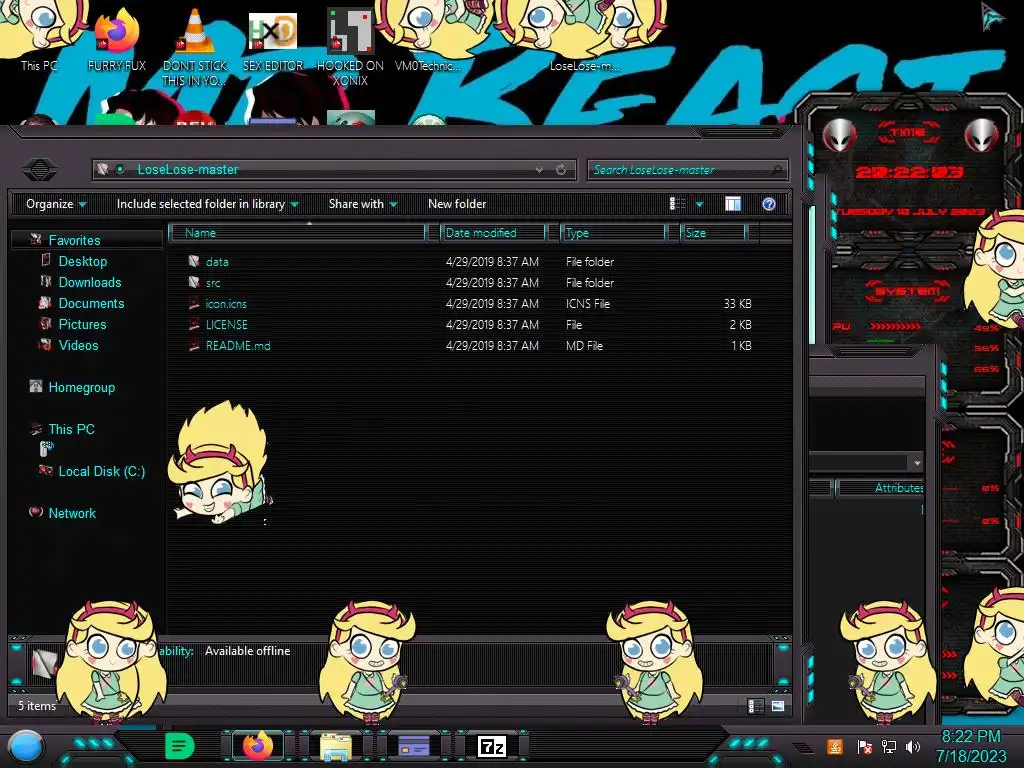Sort by the Name column header
1024x768 pixels.
298,232
